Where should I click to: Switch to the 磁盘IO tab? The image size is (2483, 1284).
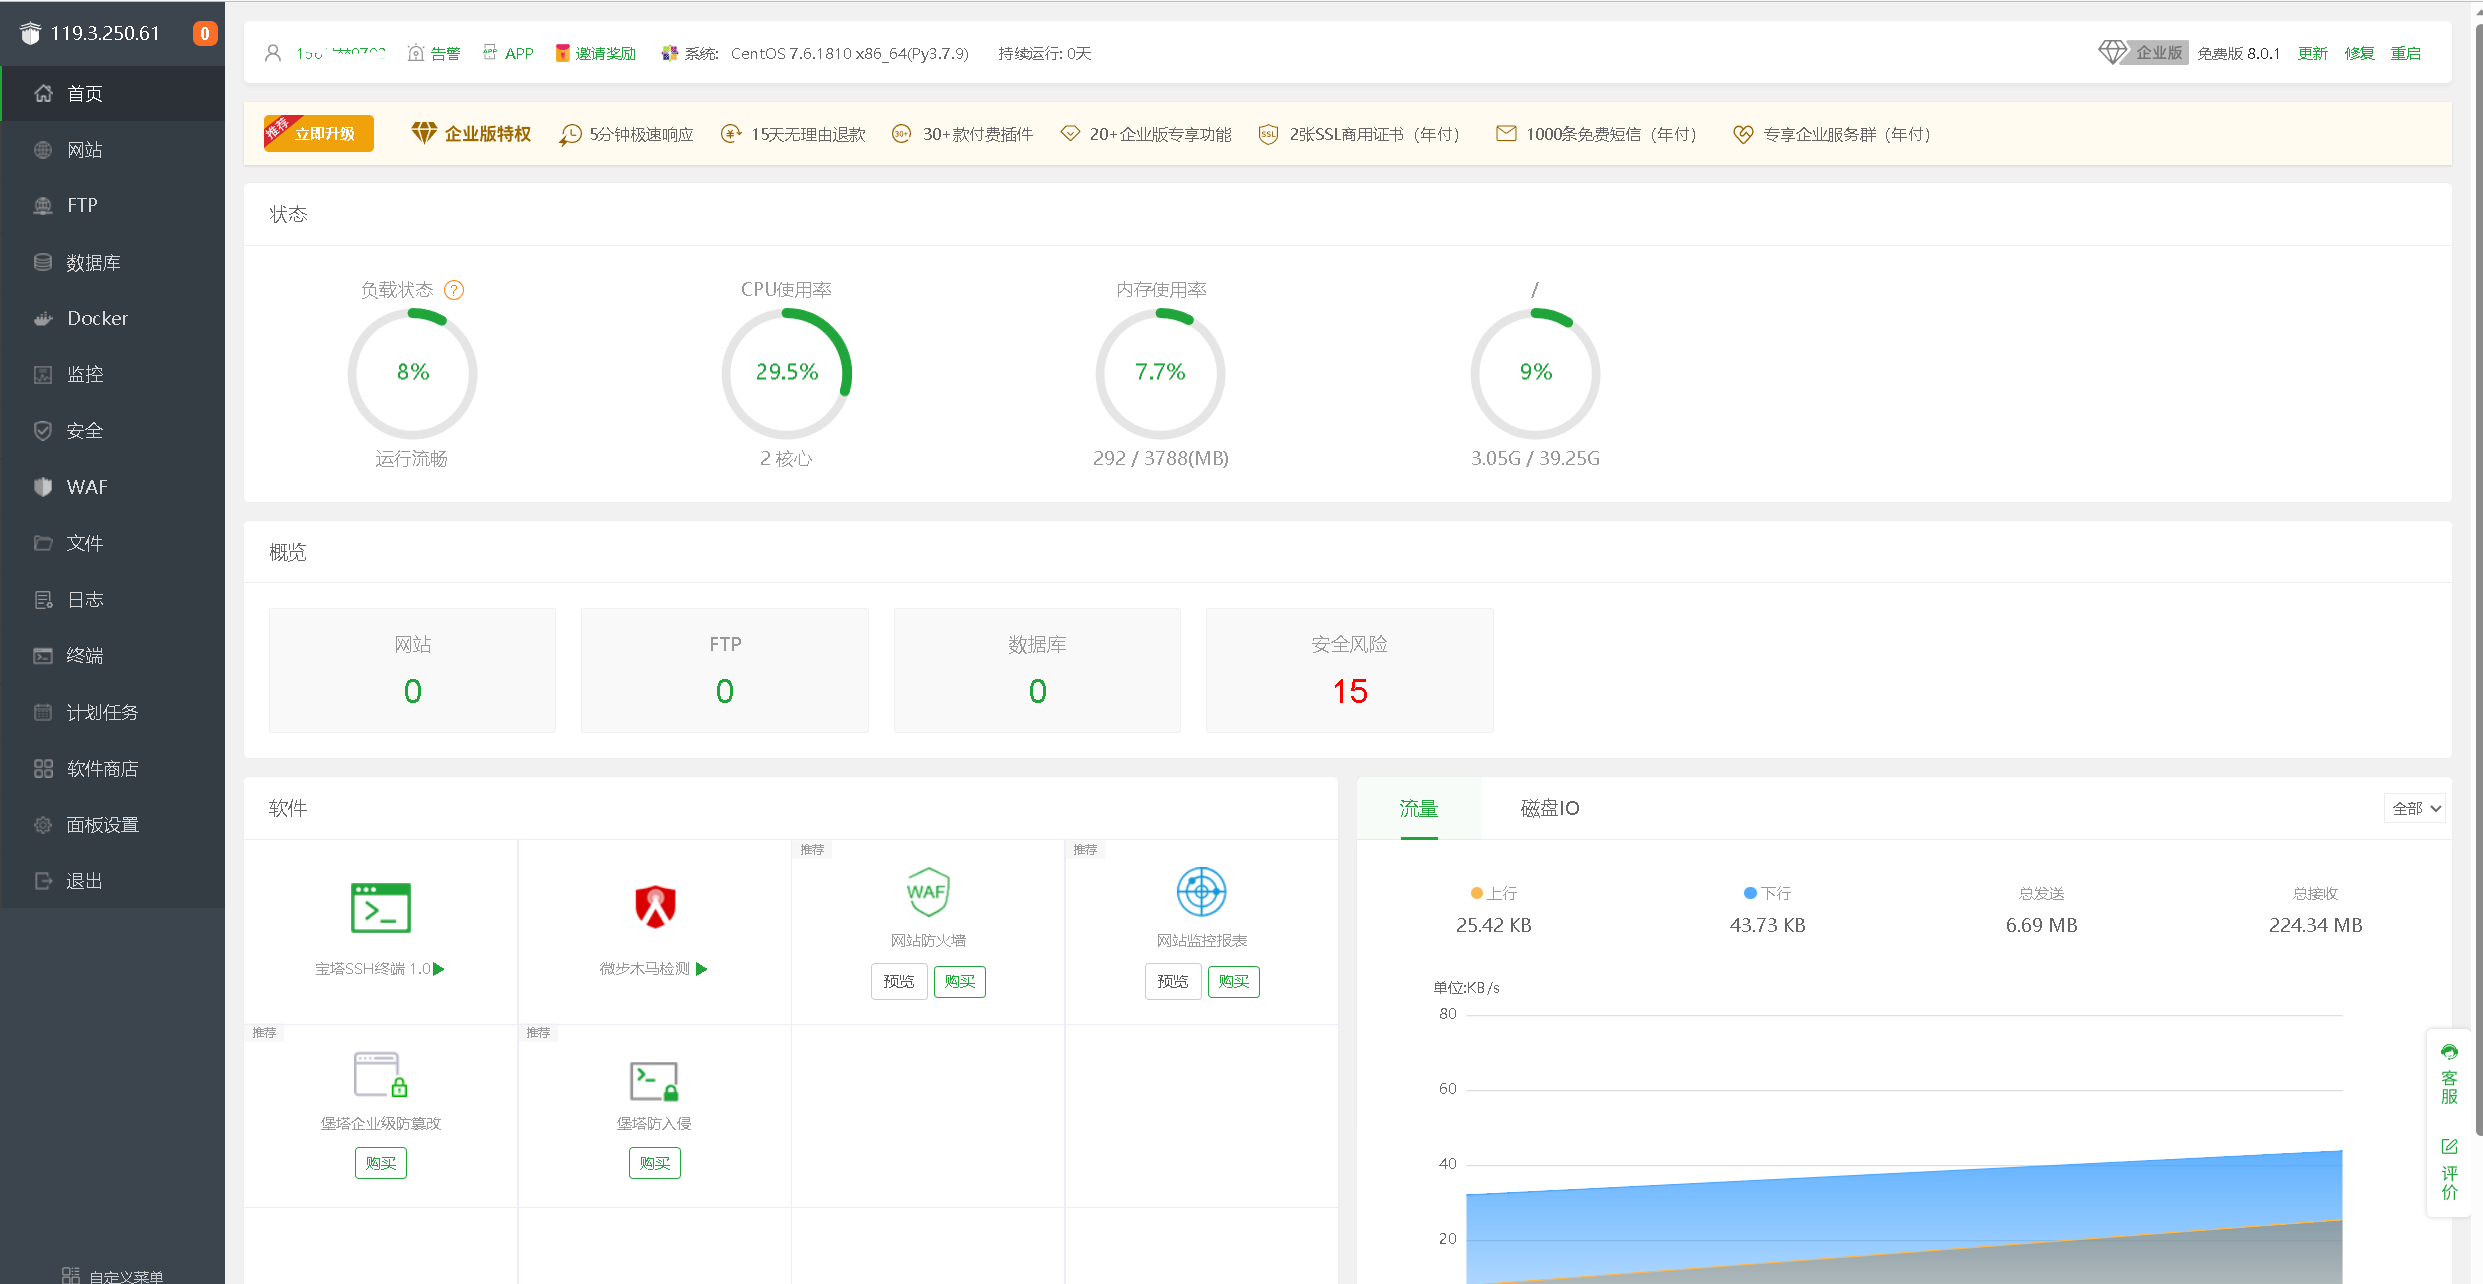tap(1549, 808)
